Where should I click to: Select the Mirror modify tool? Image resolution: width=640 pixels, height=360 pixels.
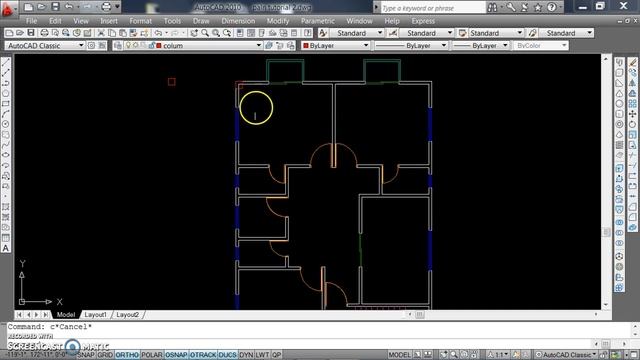633,83
